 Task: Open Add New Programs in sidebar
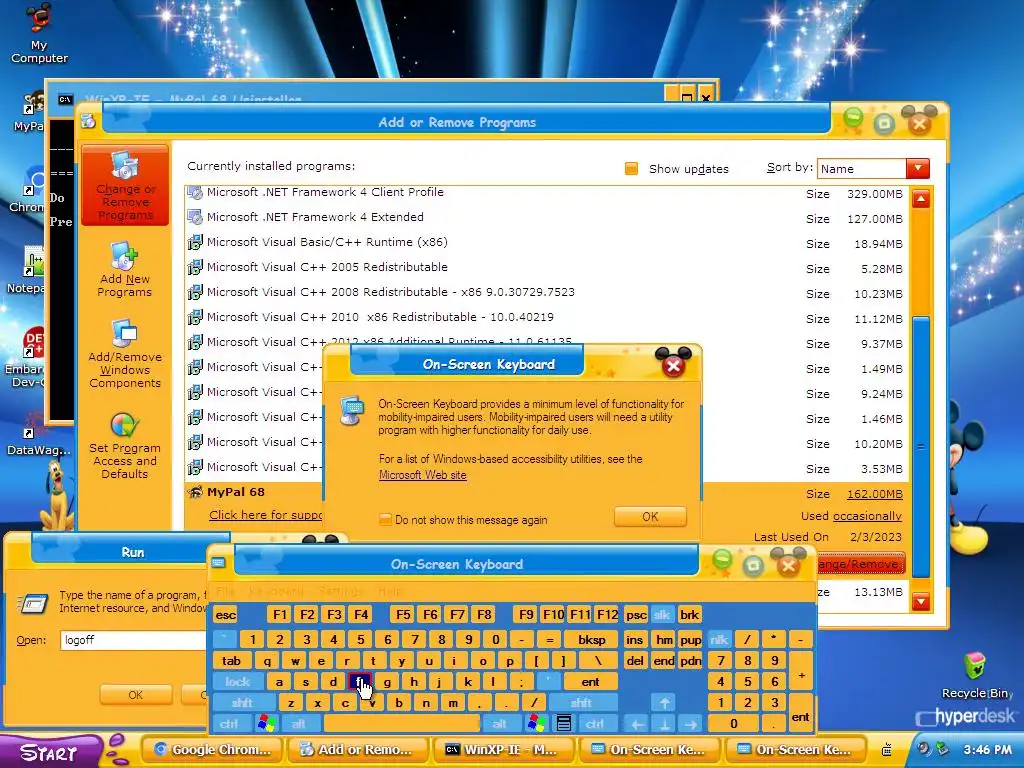[124, 269]
